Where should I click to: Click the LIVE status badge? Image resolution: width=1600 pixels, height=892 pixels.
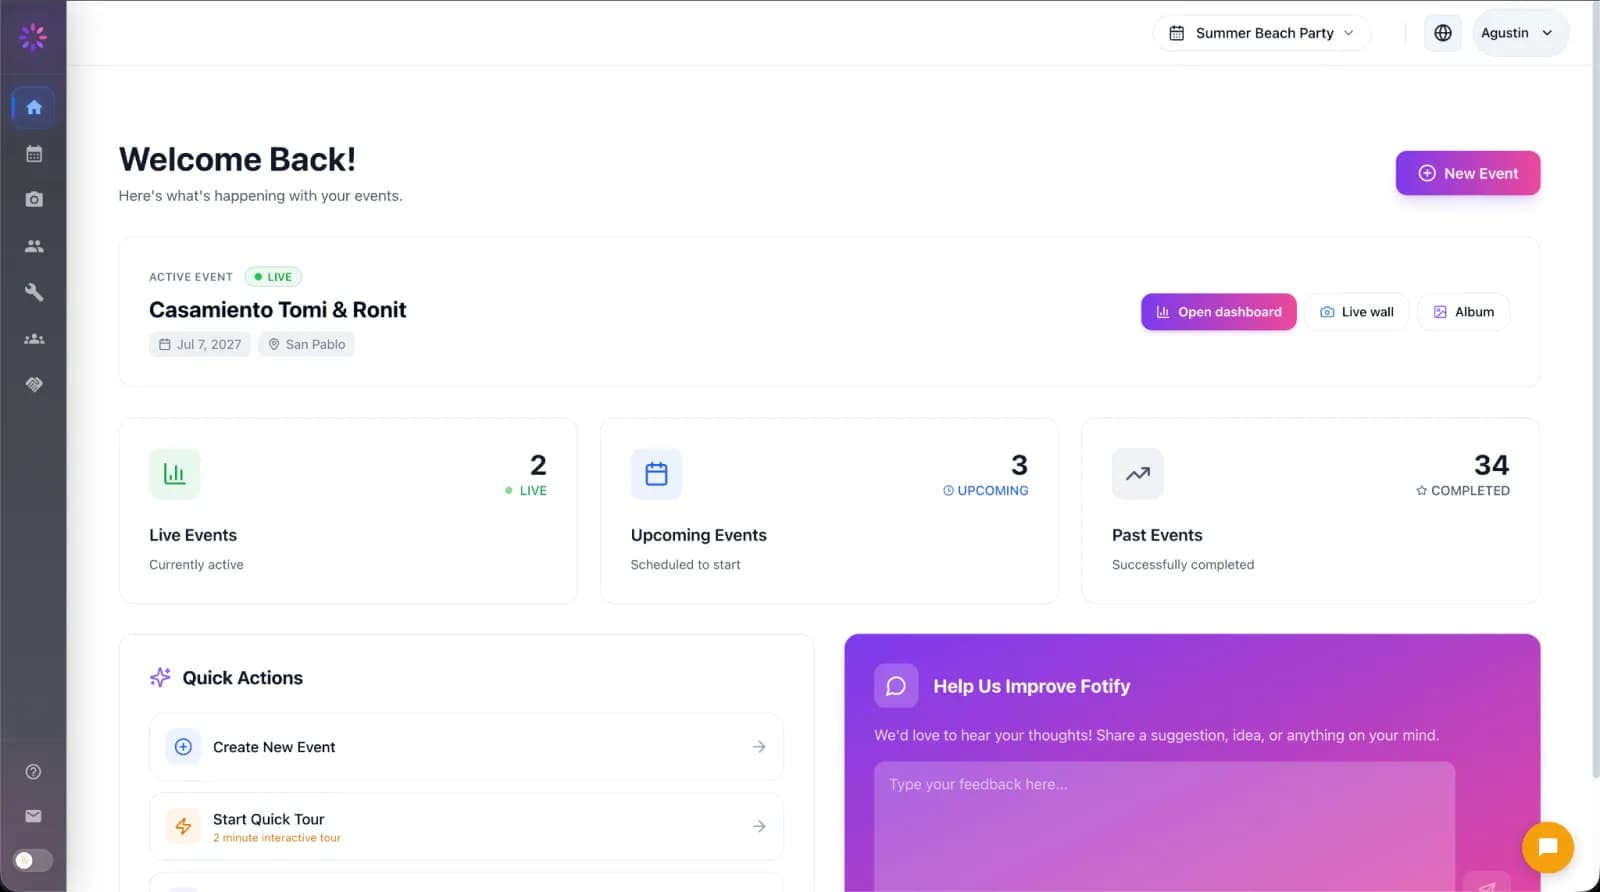[273, 277]
